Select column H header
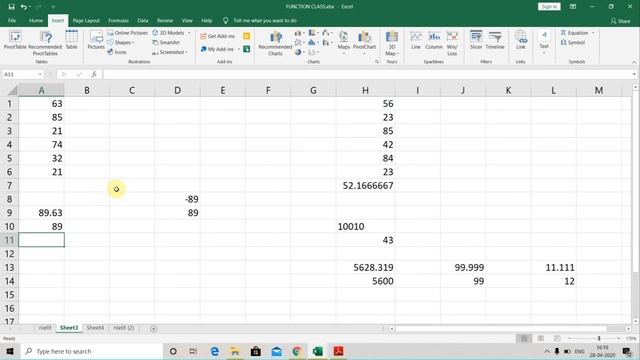 [x=365, y=90]
